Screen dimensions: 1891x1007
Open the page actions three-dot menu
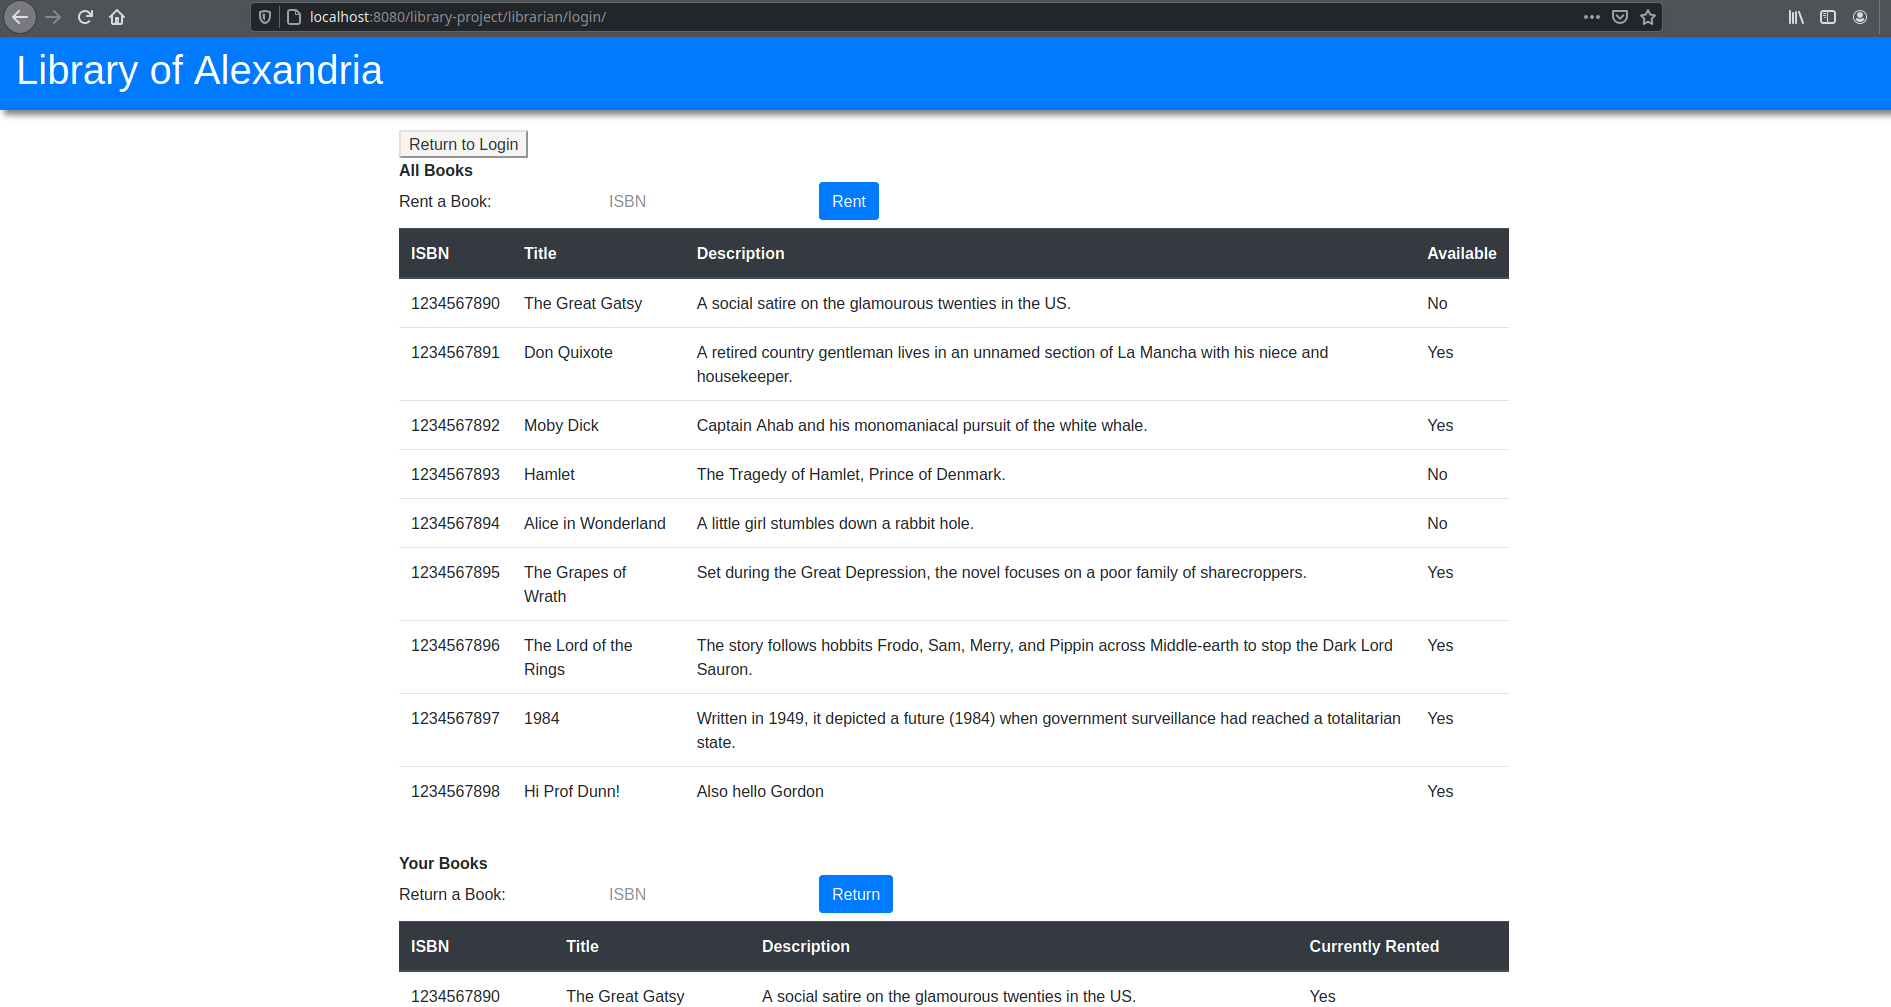click(1592, 17)
